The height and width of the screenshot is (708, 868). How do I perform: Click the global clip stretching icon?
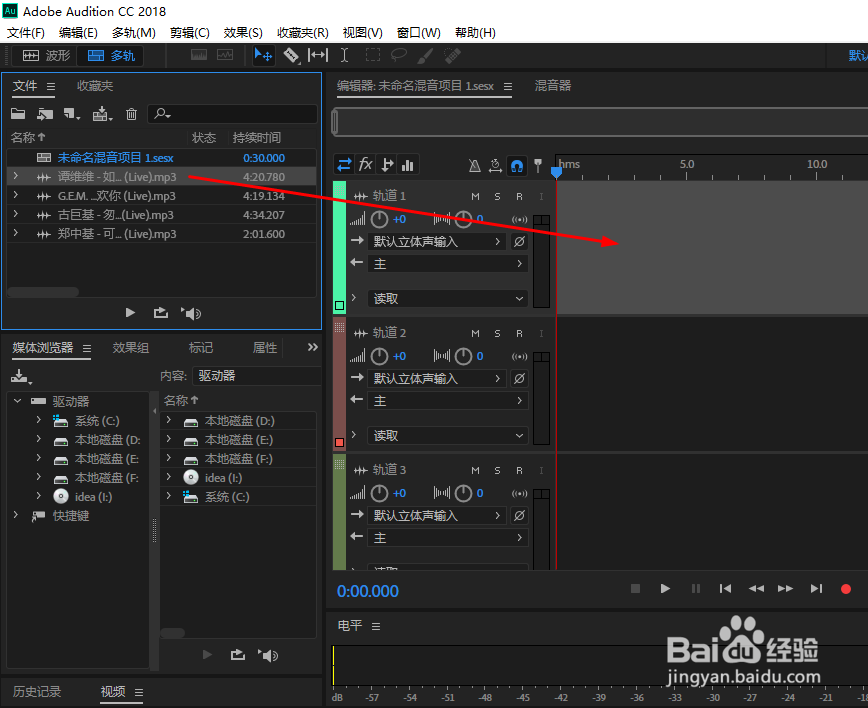(x=495, y=166)
